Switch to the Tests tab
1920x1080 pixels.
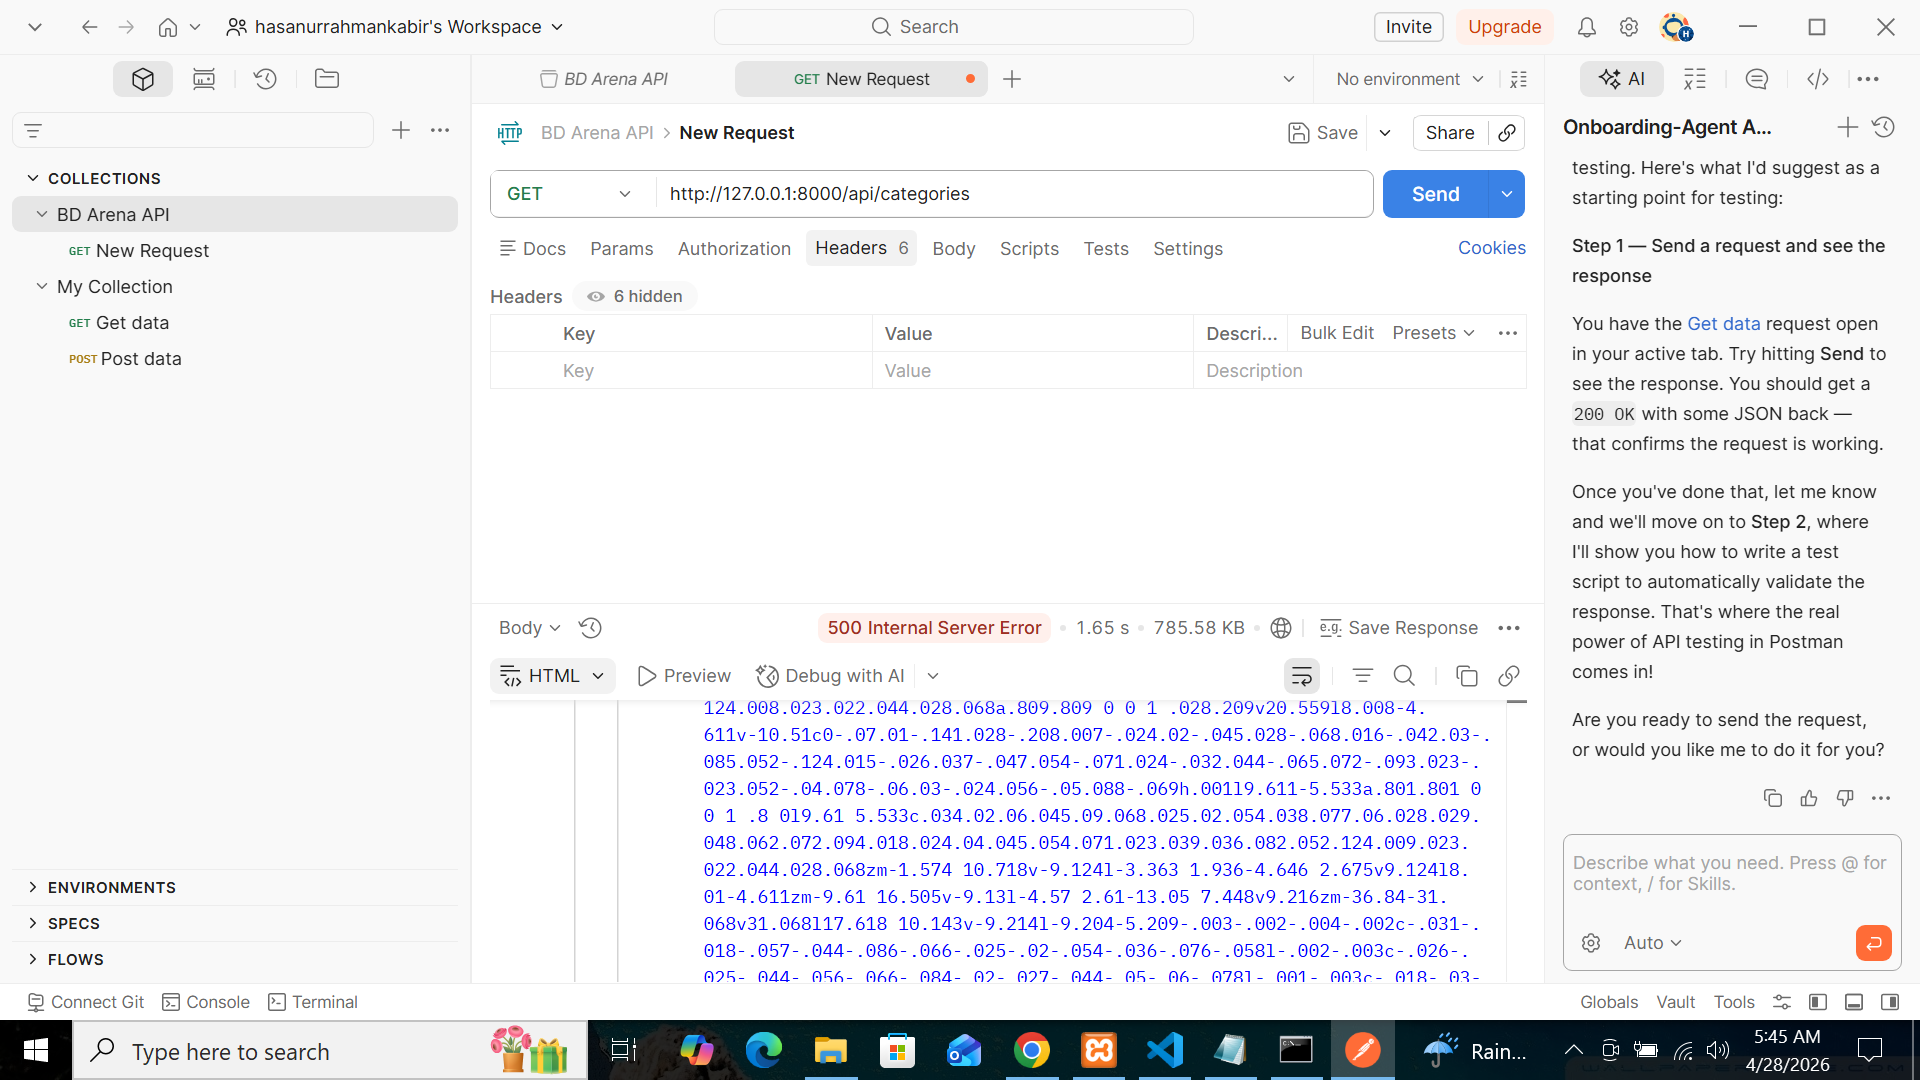1106,248
